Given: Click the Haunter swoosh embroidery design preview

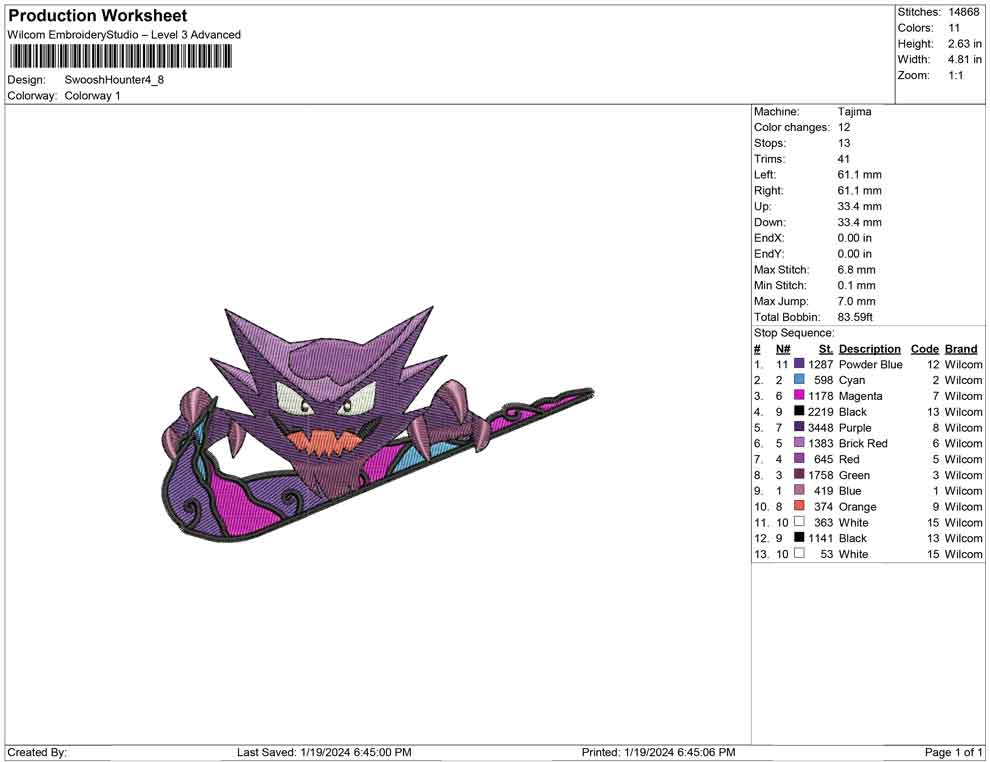Looking at the screenshot, I should coord(378,425).
